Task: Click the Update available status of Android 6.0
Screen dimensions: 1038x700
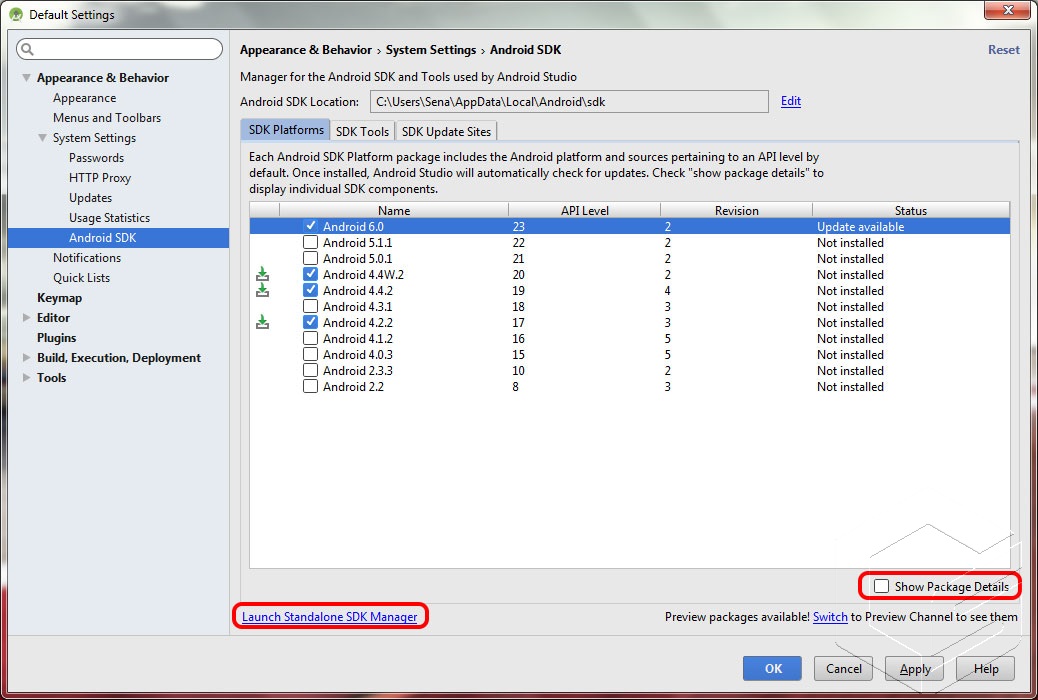Action: [x=860, y=226]
